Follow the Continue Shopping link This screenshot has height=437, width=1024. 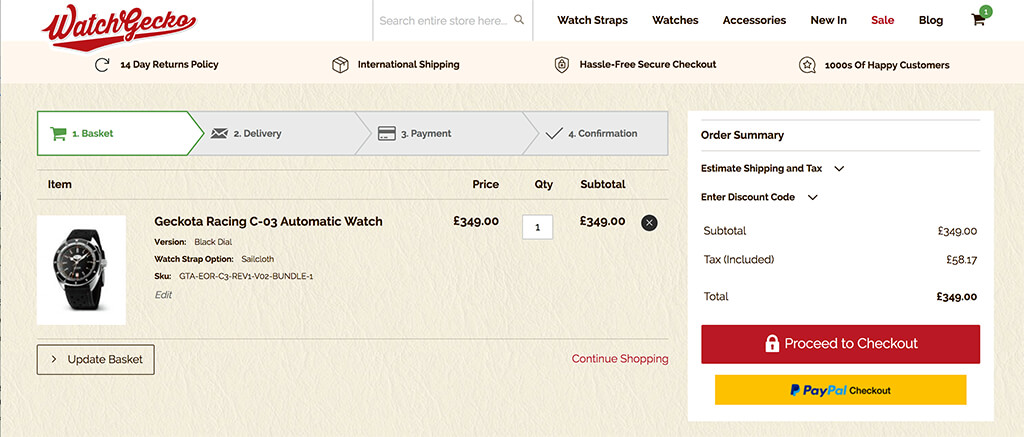tap(620, 359)
